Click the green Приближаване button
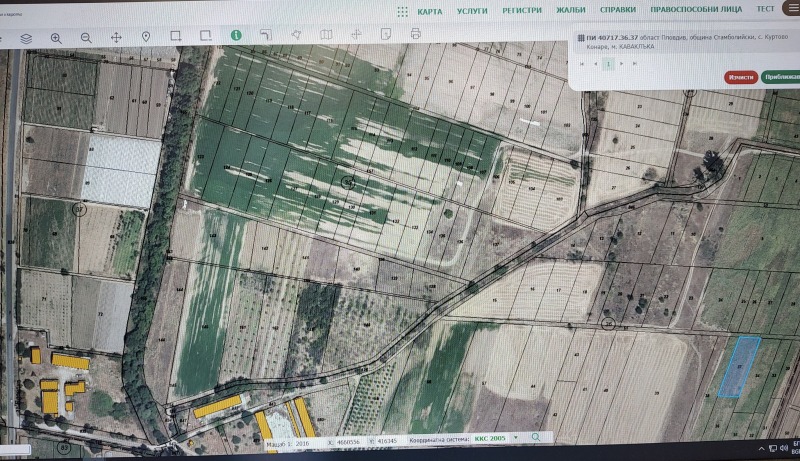 (780, 77)
